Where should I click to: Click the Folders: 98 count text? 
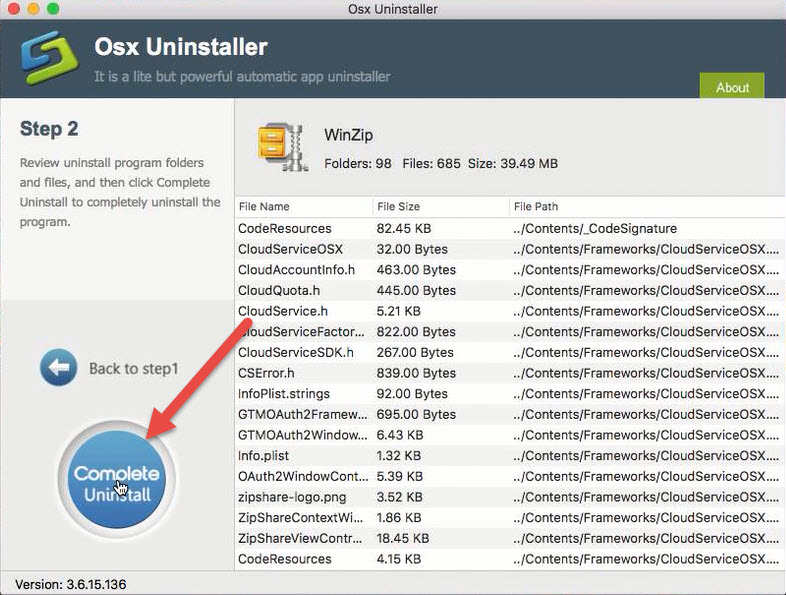point(358,163)
